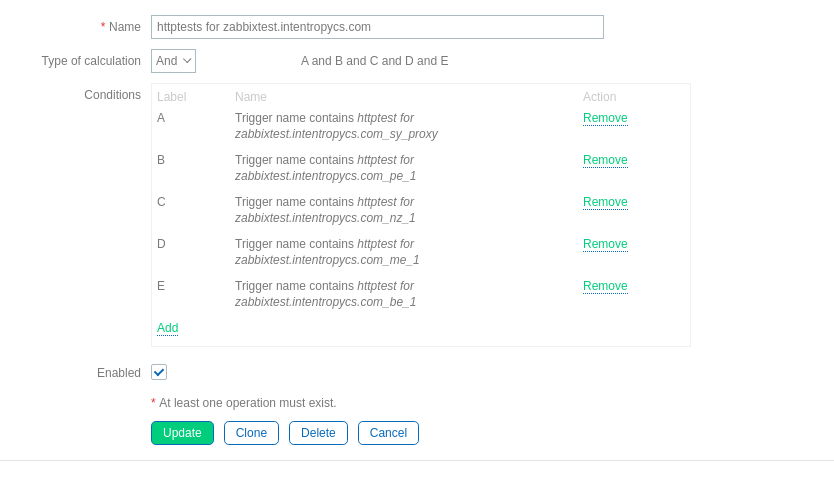Viewport: 834px width, 480px height.
Task: Click the action Name input field
Action: point(377,27)
